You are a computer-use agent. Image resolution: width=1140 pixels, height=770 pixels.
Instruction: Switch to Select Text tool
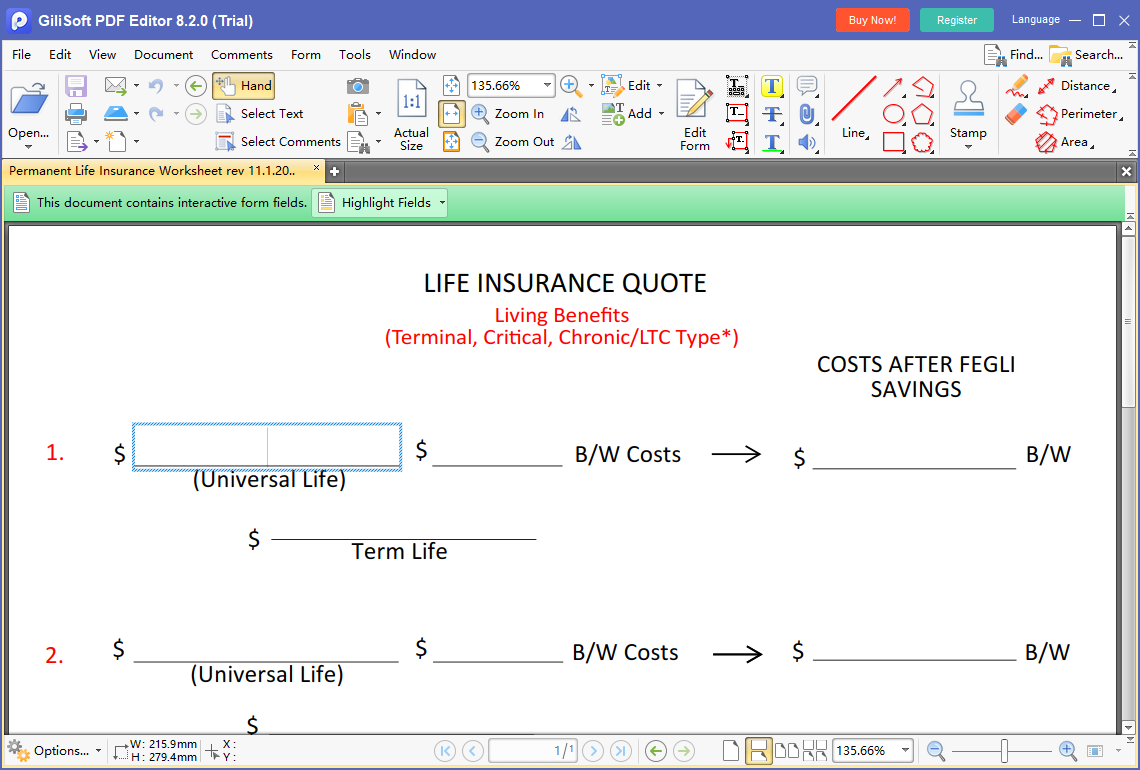click(260, 113)
